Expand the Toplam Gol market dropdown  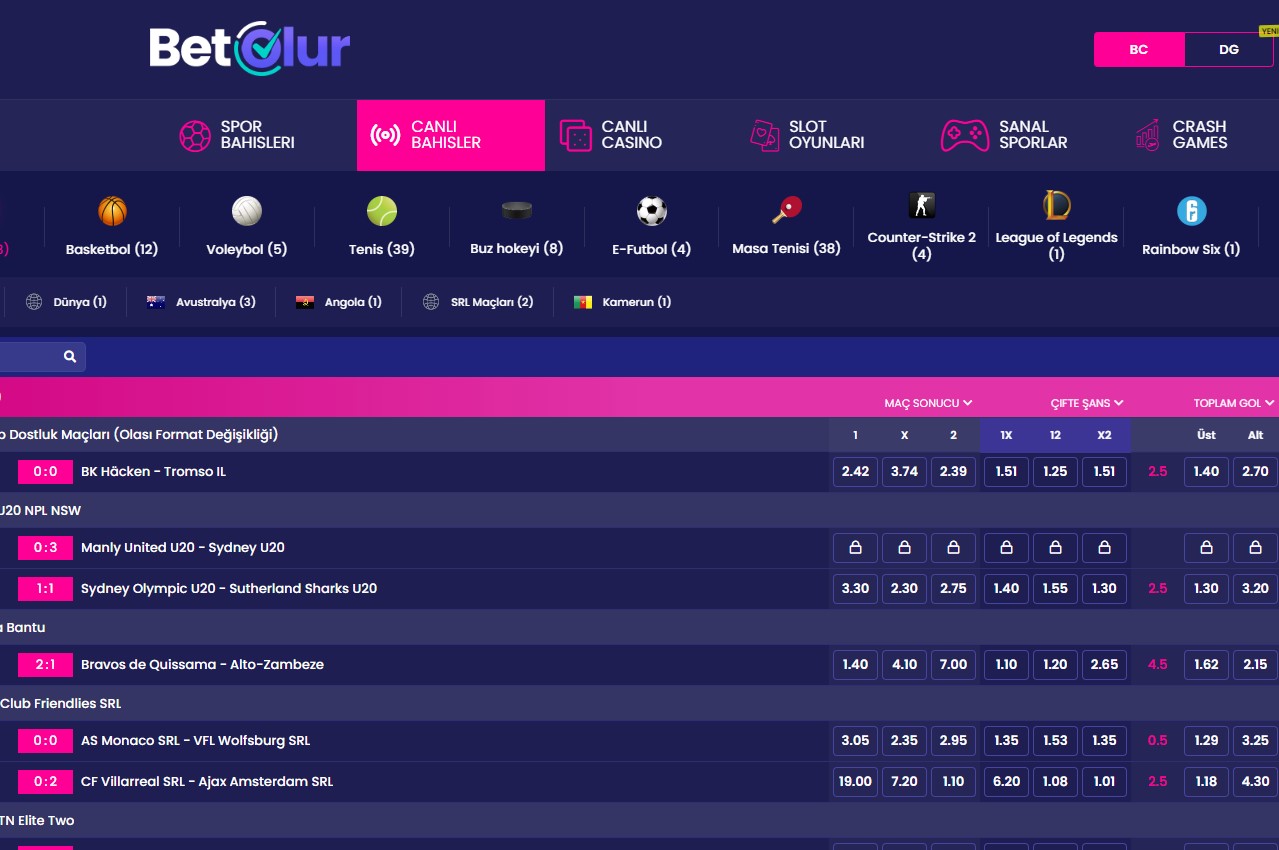point(1234,403)
